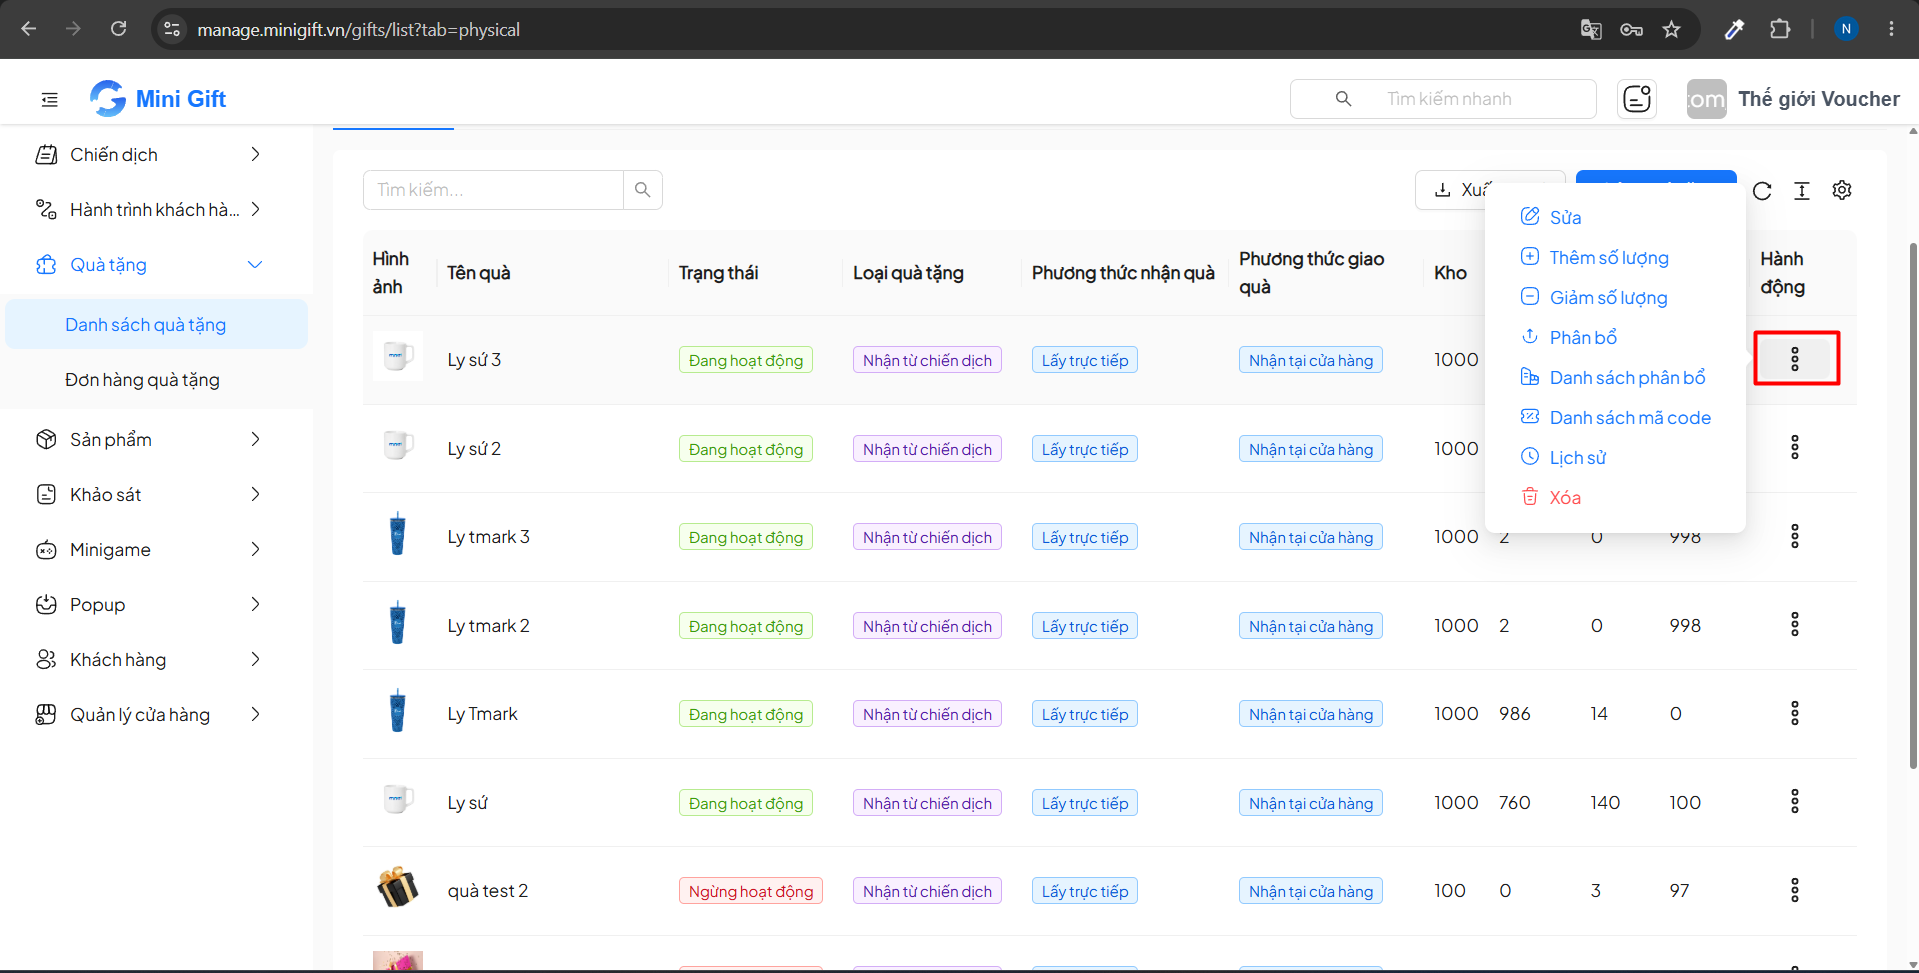Image resolution: width=1919 pixels, height=973 pixels.
Task: Open the action menu for quà test 2
Action: pos(1795,890)
